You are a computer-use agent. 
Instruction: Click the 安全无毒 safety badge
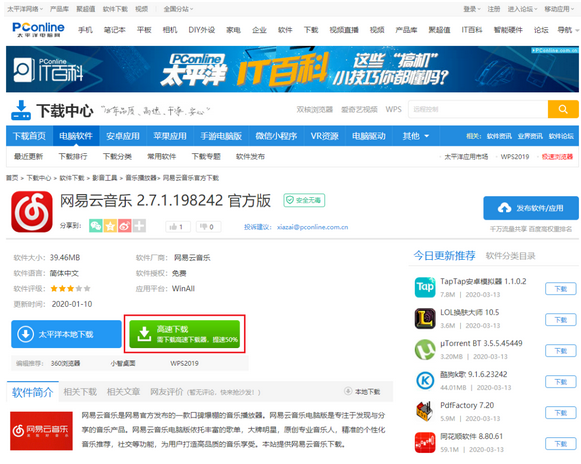[304, 200]
